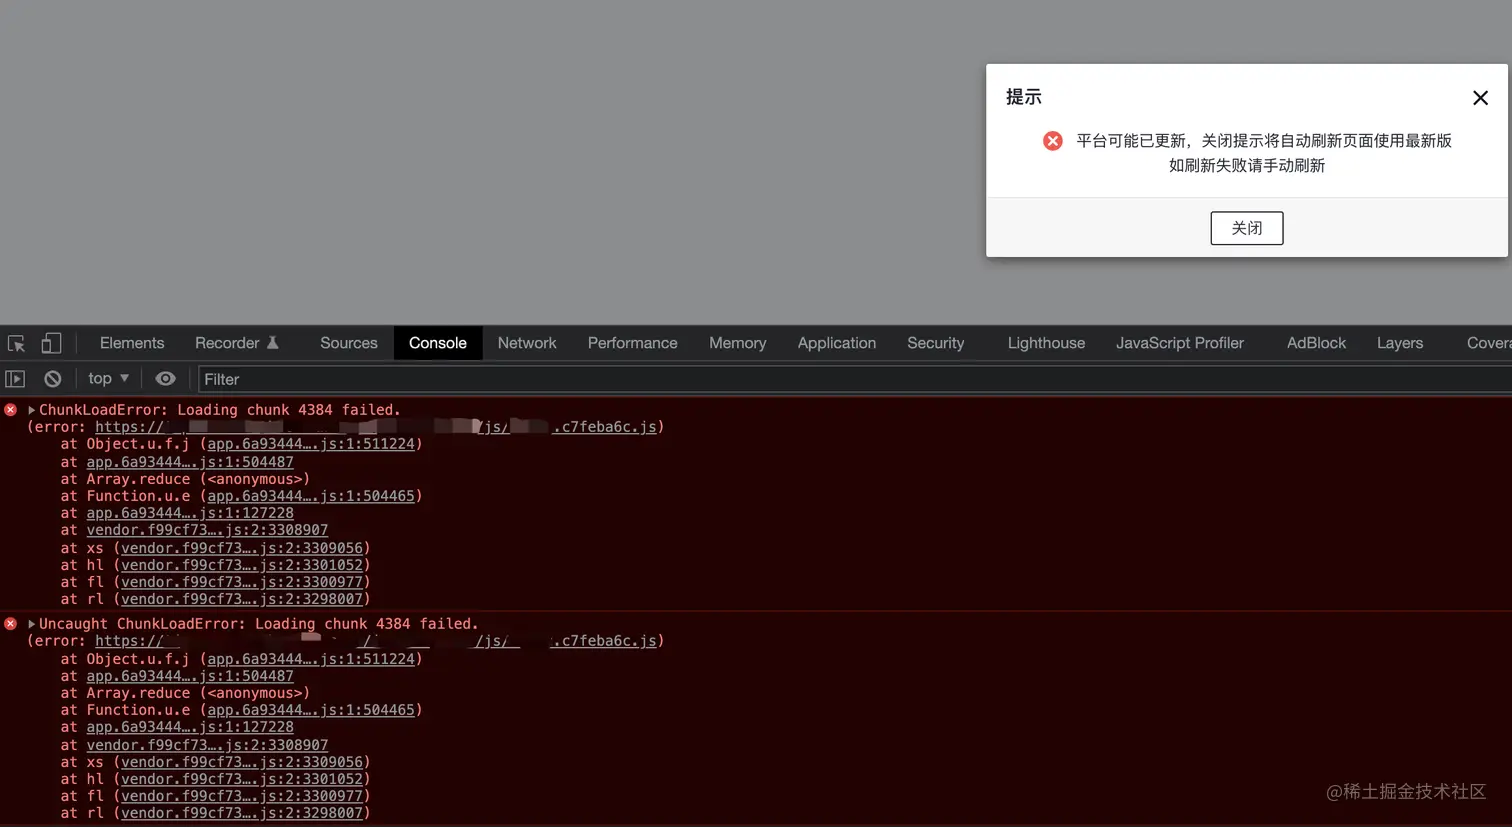This screenshot has width=1512, height=827.
Task: Open app.6a93444 js:1:511224 link in first error
Action: point(311,444)
